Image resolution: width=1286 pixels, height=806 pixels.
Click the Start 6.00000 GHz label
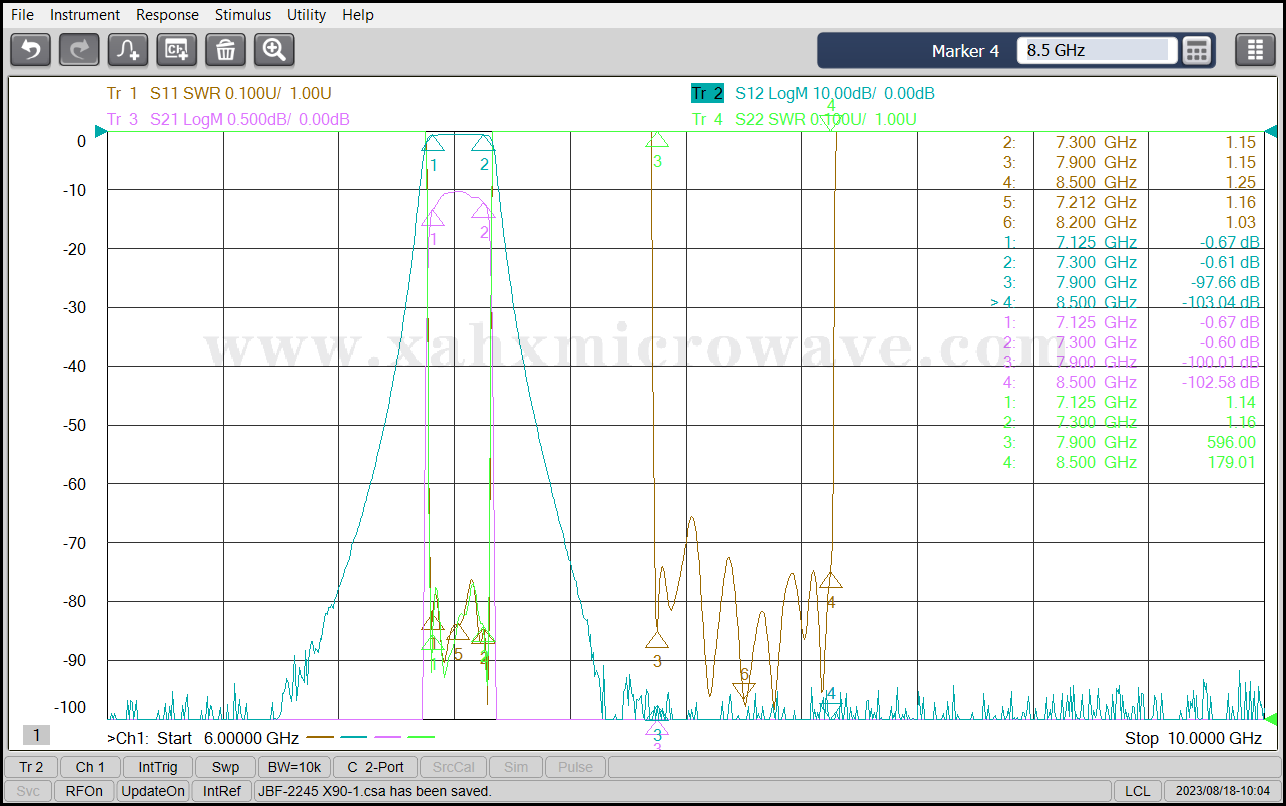pyautogui.click(x=226, y=738)
